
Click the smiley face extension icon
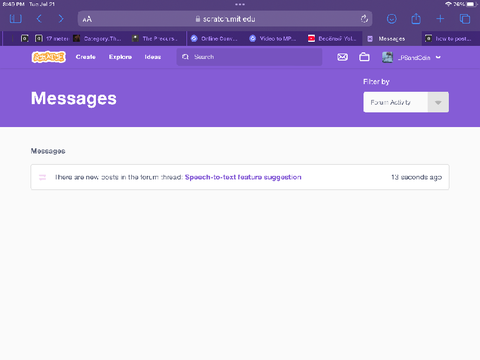[392, 19]
